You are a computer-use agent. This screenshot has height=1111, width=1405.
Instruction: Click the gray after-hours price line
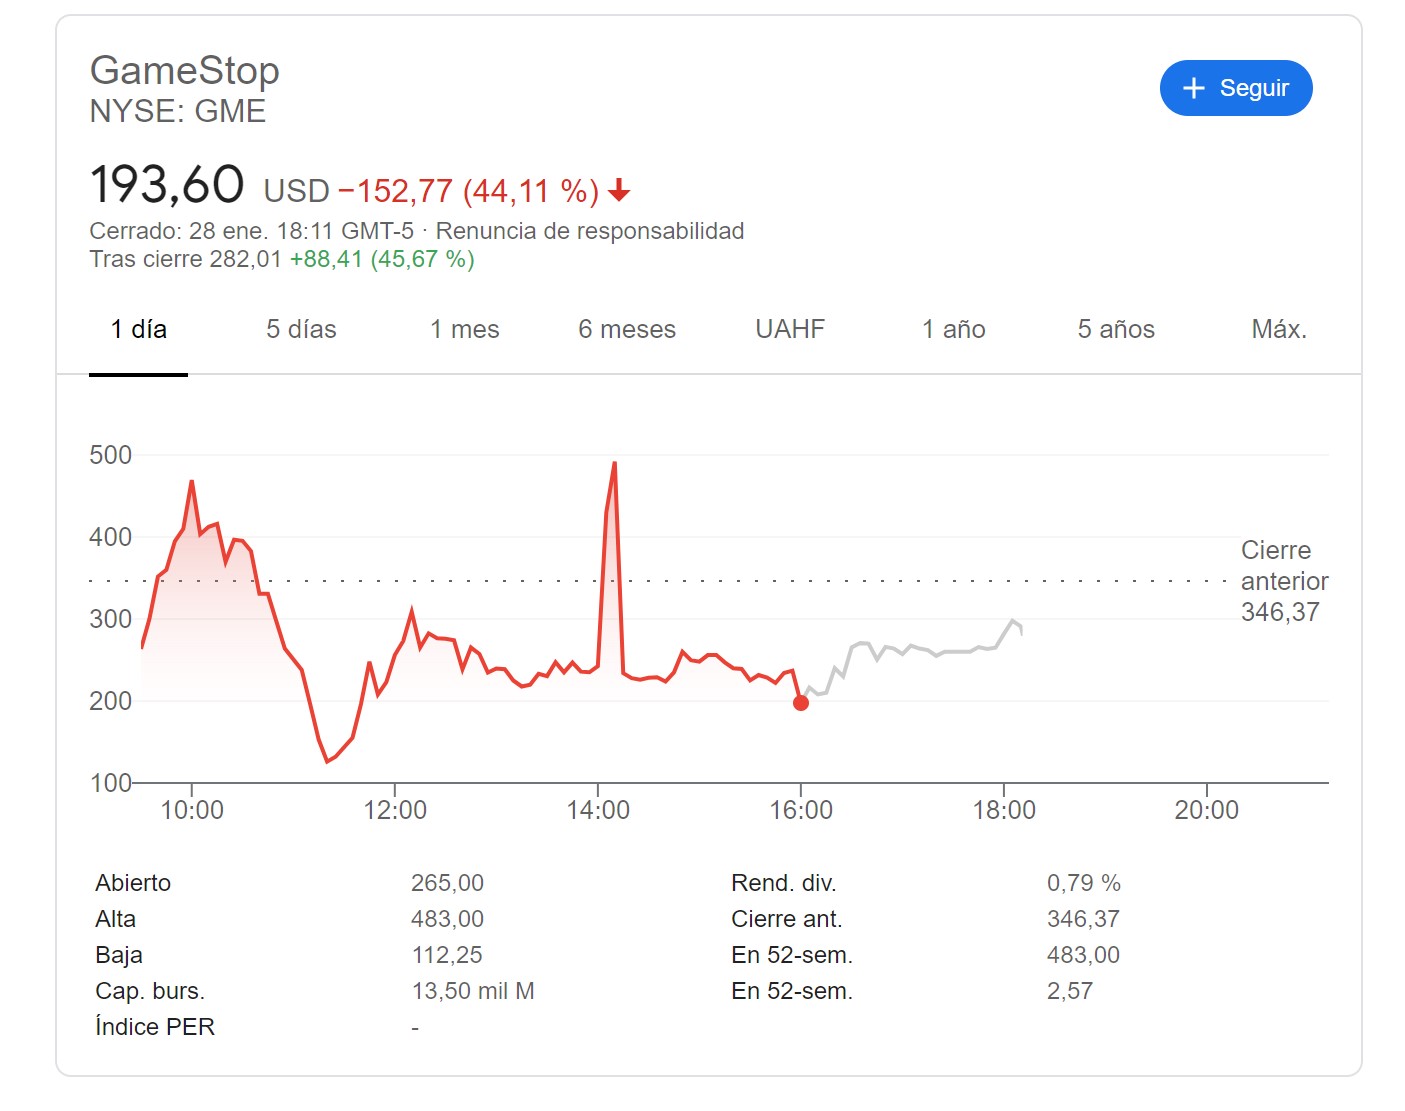click(x=915, y=655)
